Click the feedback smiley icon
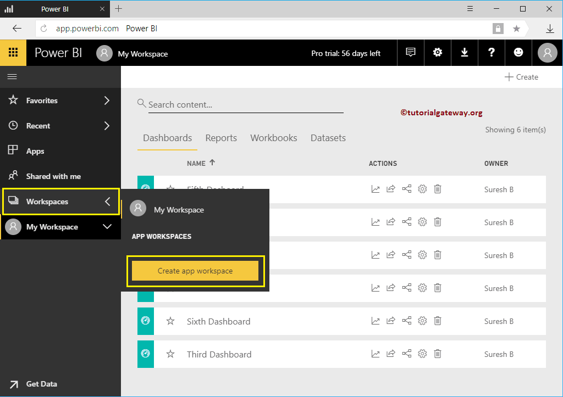Viewport: 563px width, 397px height. [518, 53]
